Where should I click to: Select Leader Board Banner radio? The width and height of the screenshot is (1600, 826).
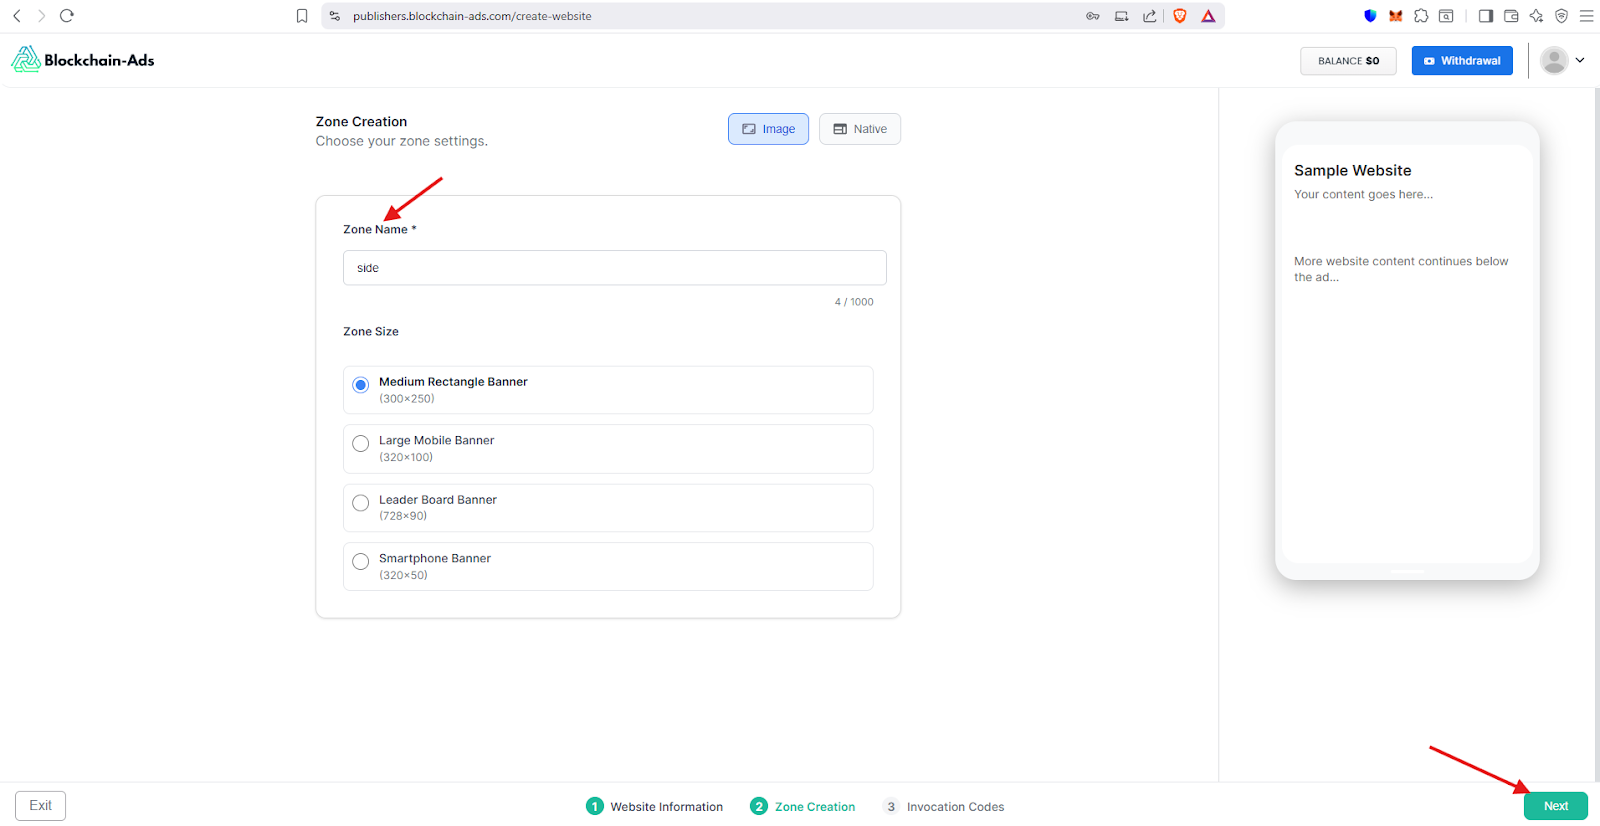(361, 503)
